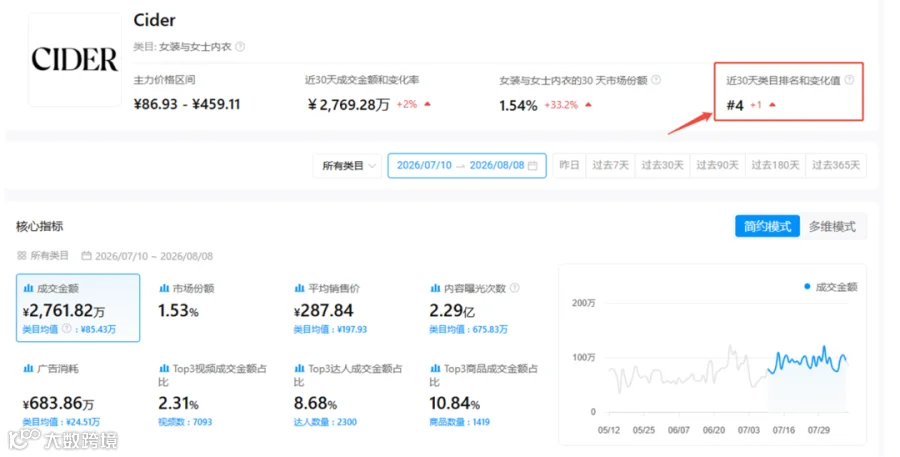The width and height of the screenshot is (900, 457).
Task: Click 类目均值：¥24.51万 under ad spend
Action: click(x=61, y=422)
